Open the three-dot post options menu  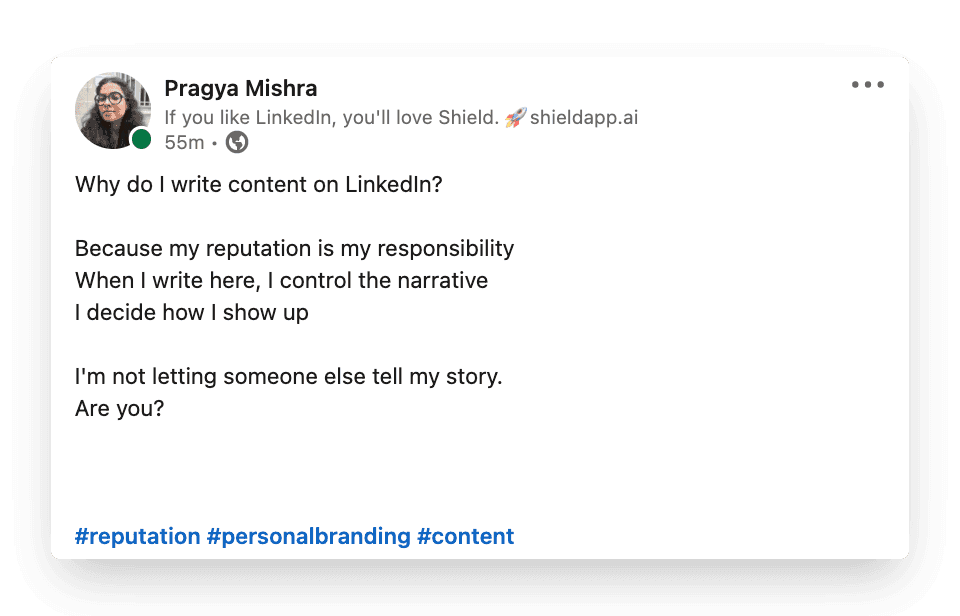pyautogui.click(x=867, y=85)
